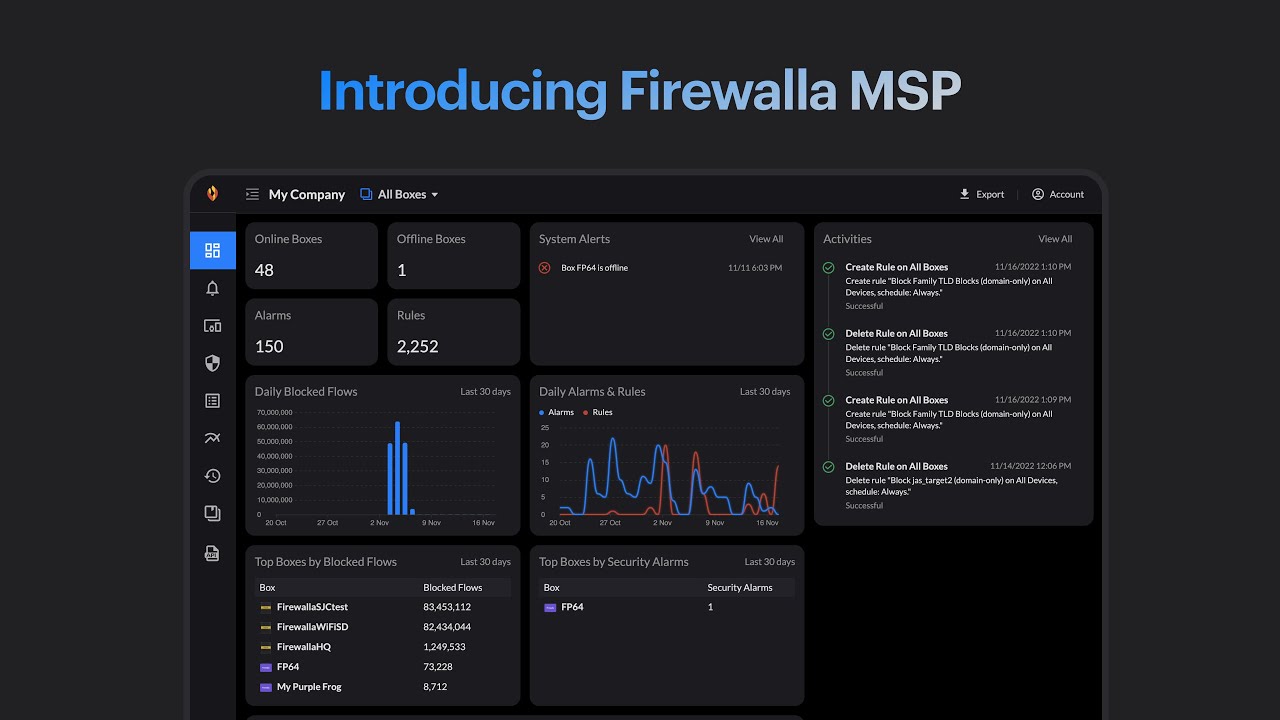Open the Online Boxes card

(x=312, y=256)
